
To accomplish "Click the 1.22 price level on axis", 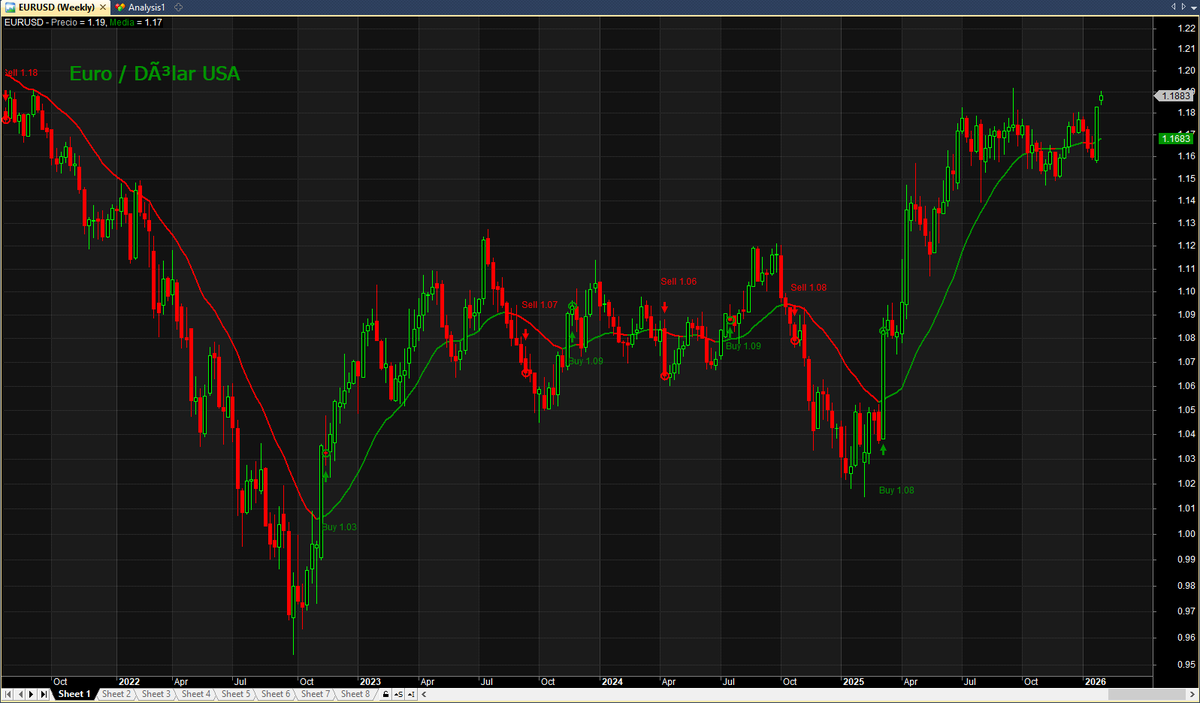I will pos(1185,28).
